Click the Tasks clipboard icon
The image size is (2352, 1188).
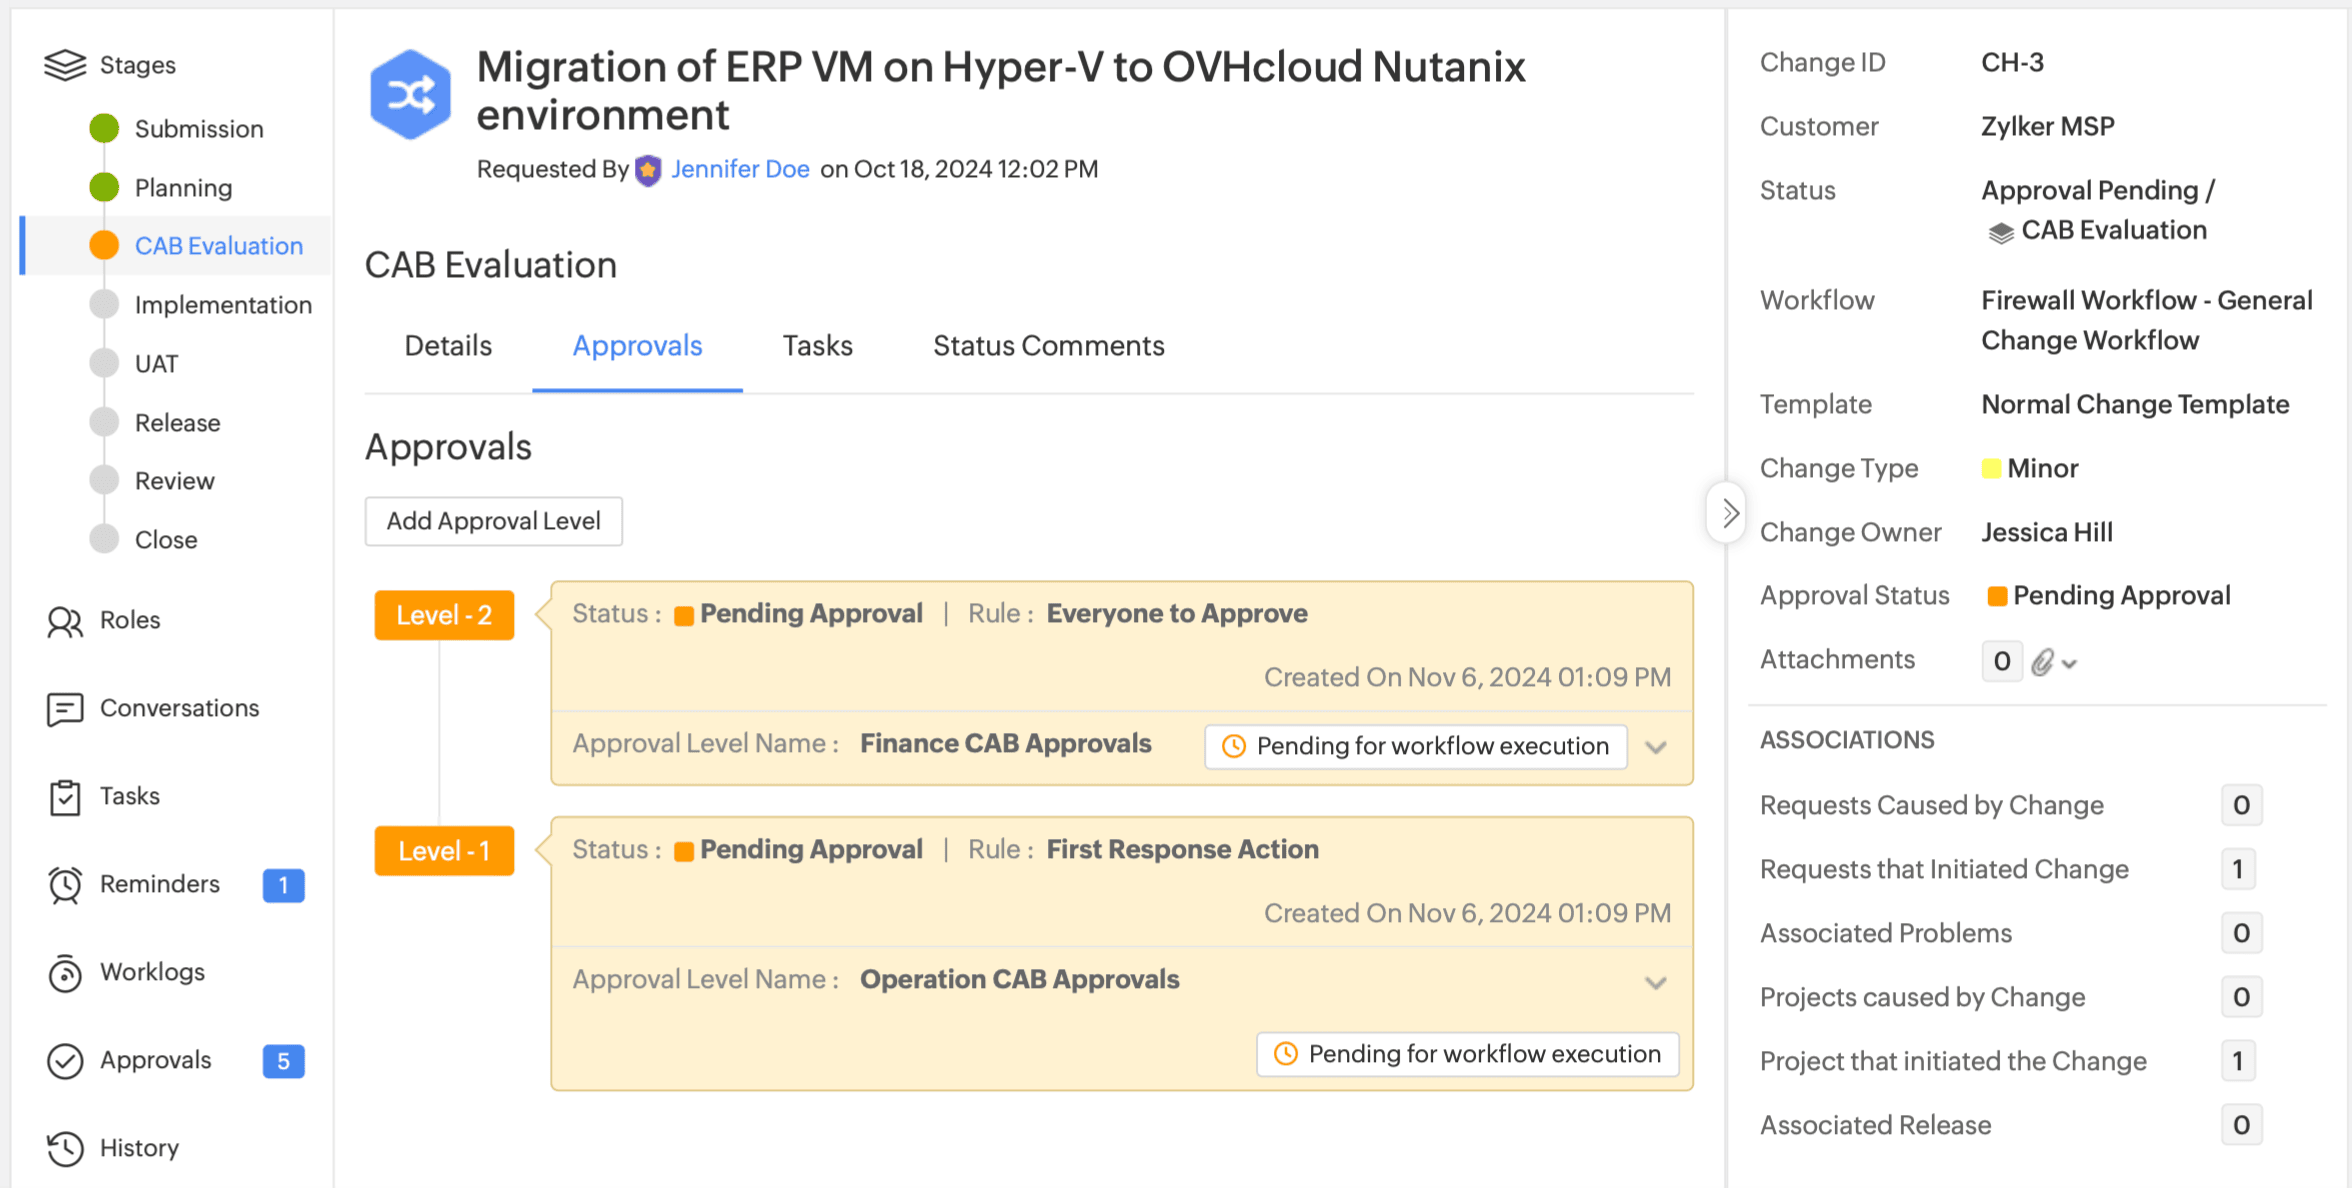click(65, 797)
